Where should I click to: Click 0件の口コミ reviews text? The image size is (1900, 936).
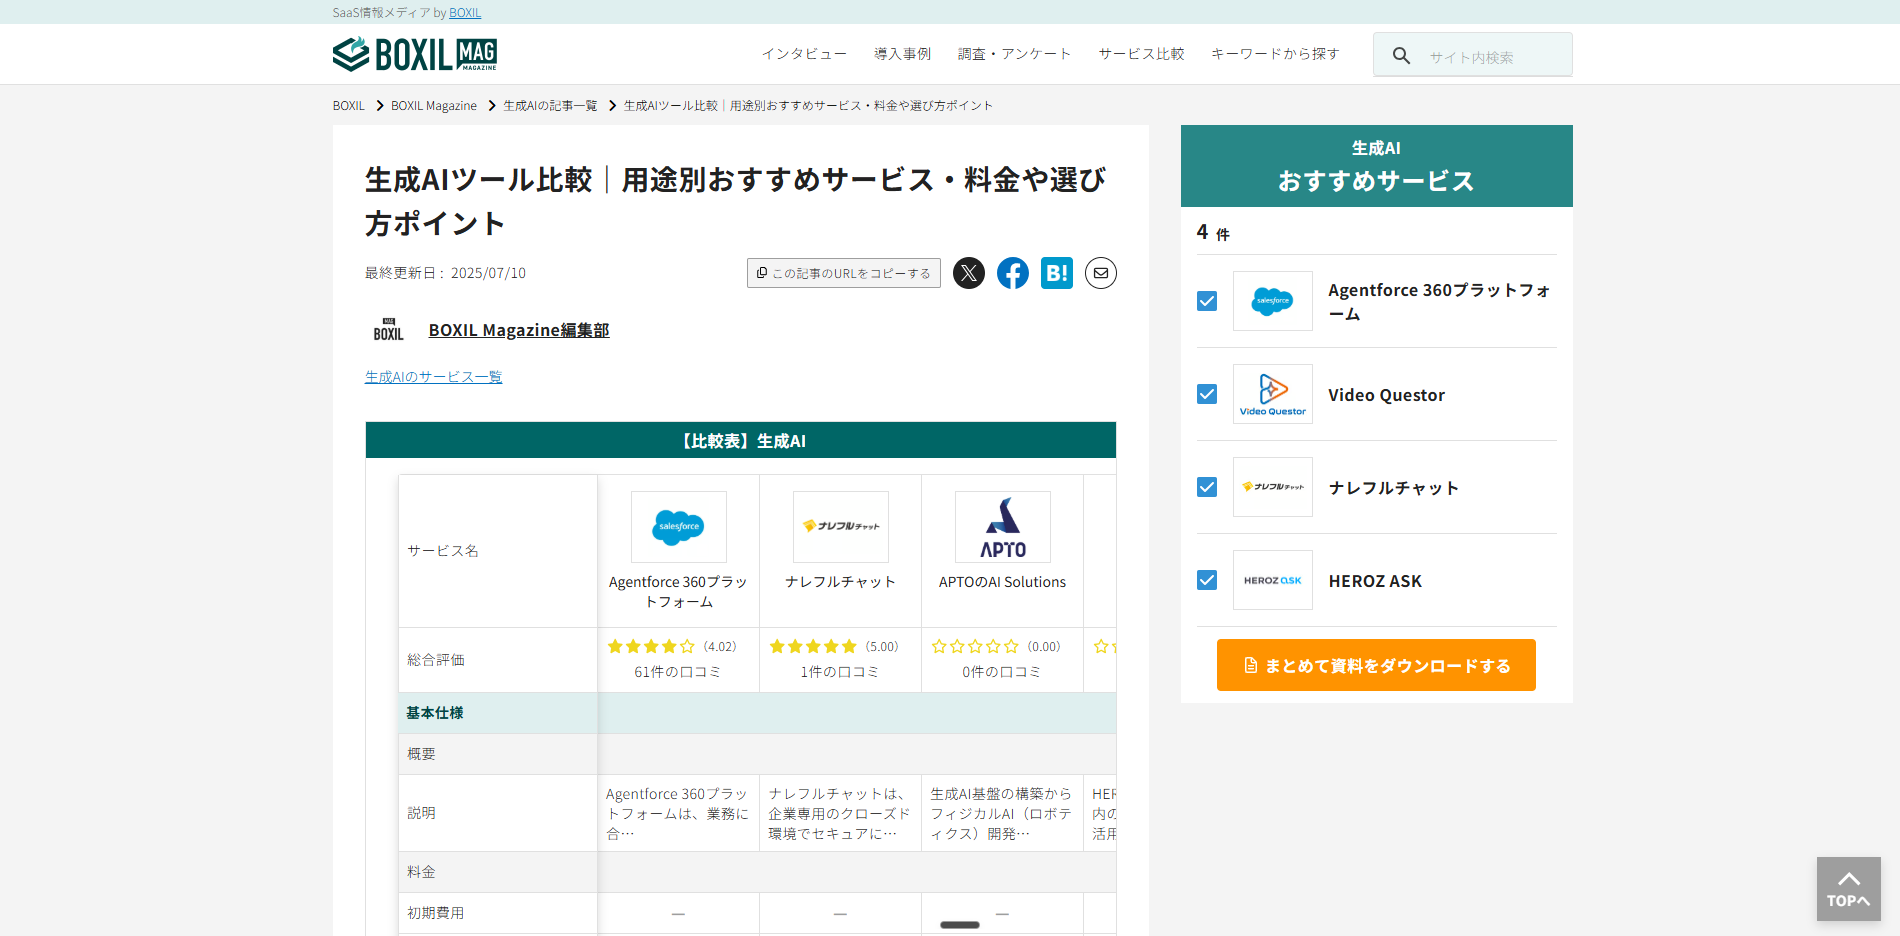click(x=1002, y=672)
